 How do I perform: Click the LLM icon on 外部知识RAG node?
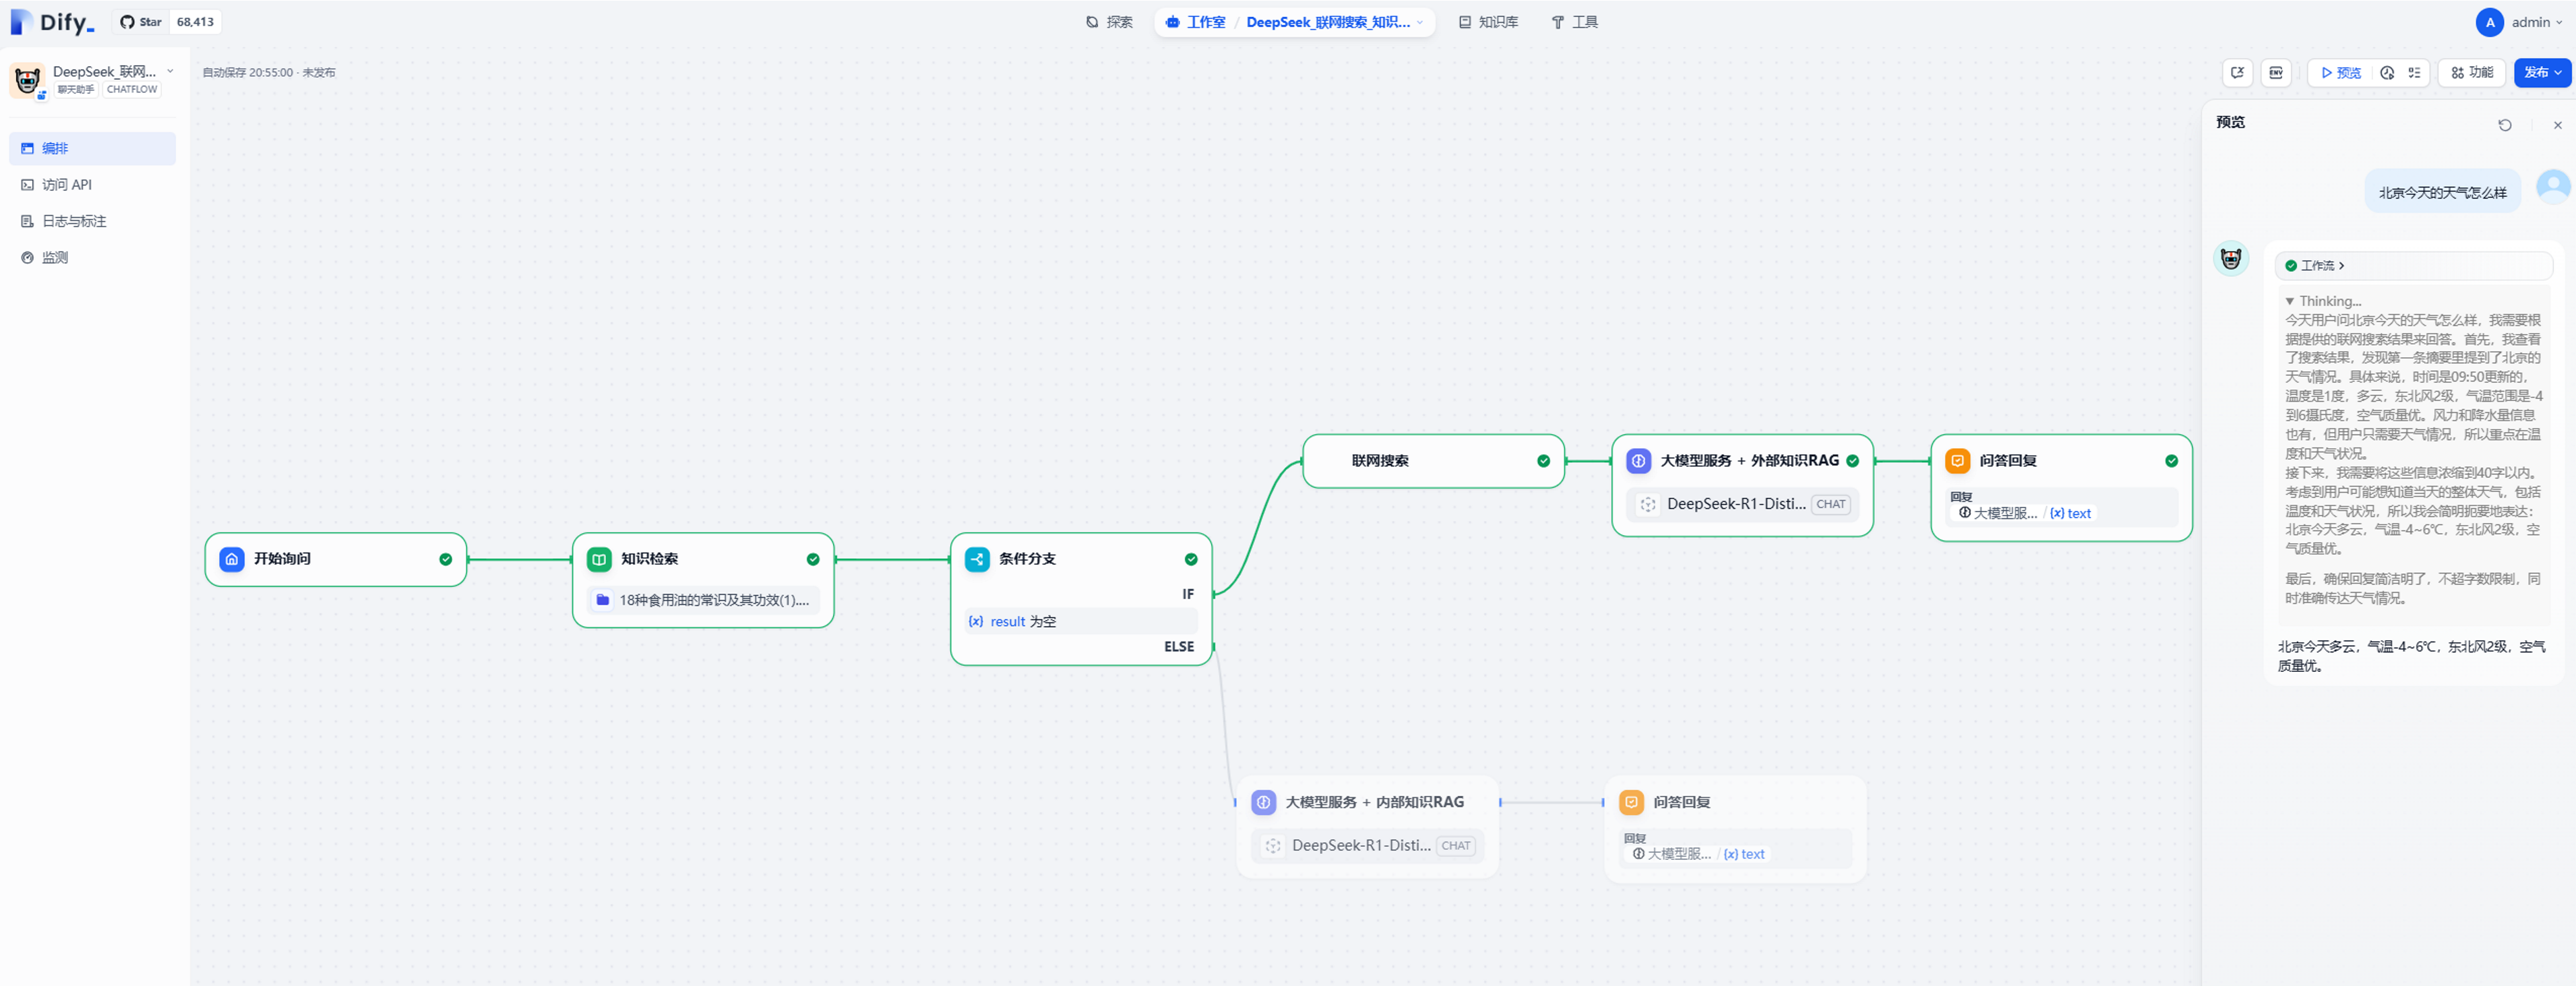[1639, 461]
